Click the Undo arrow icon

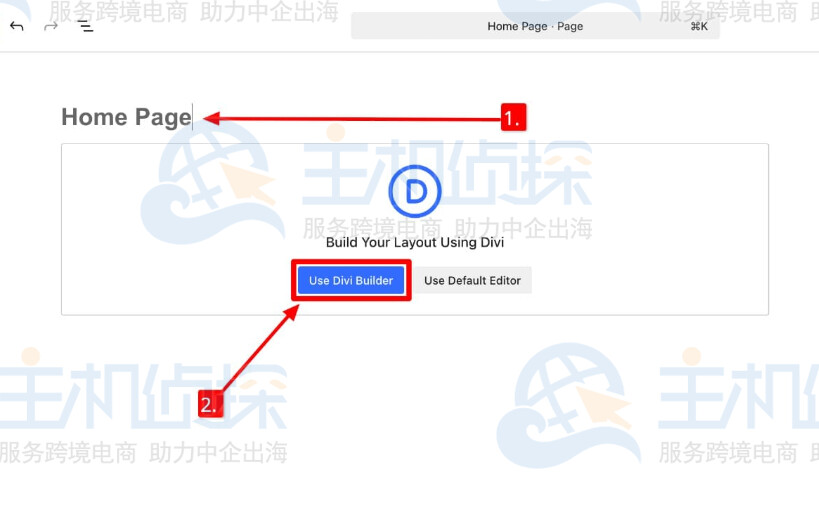pos(17,26)
